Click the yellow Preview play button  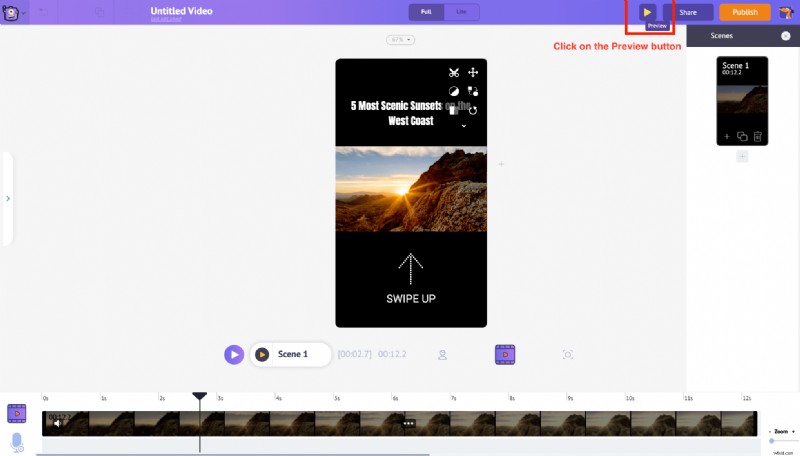pos(647,12)
